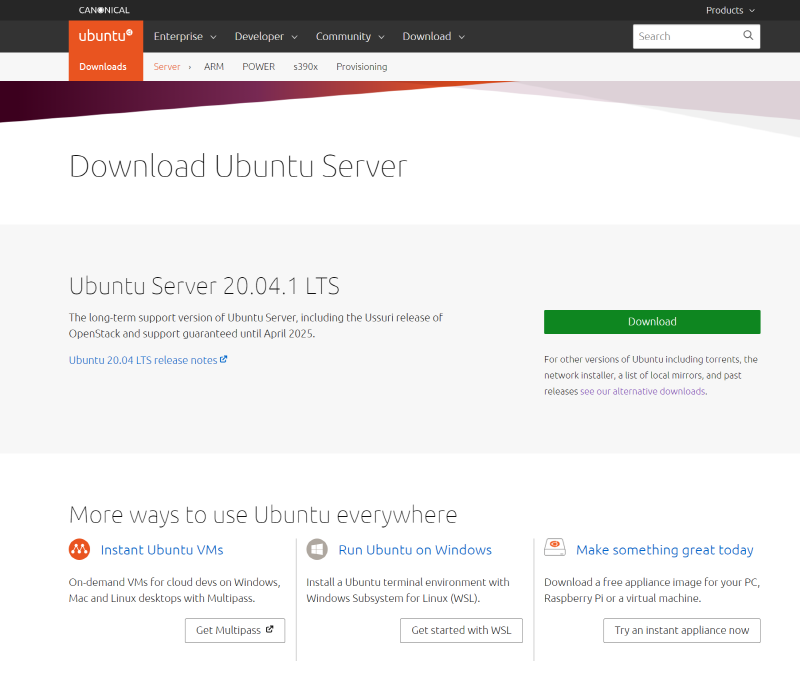This screenshot has width=800, height=679.
Task: Click the Windows terminal icon near Run Ubuntu
Action: pos(317,549)
